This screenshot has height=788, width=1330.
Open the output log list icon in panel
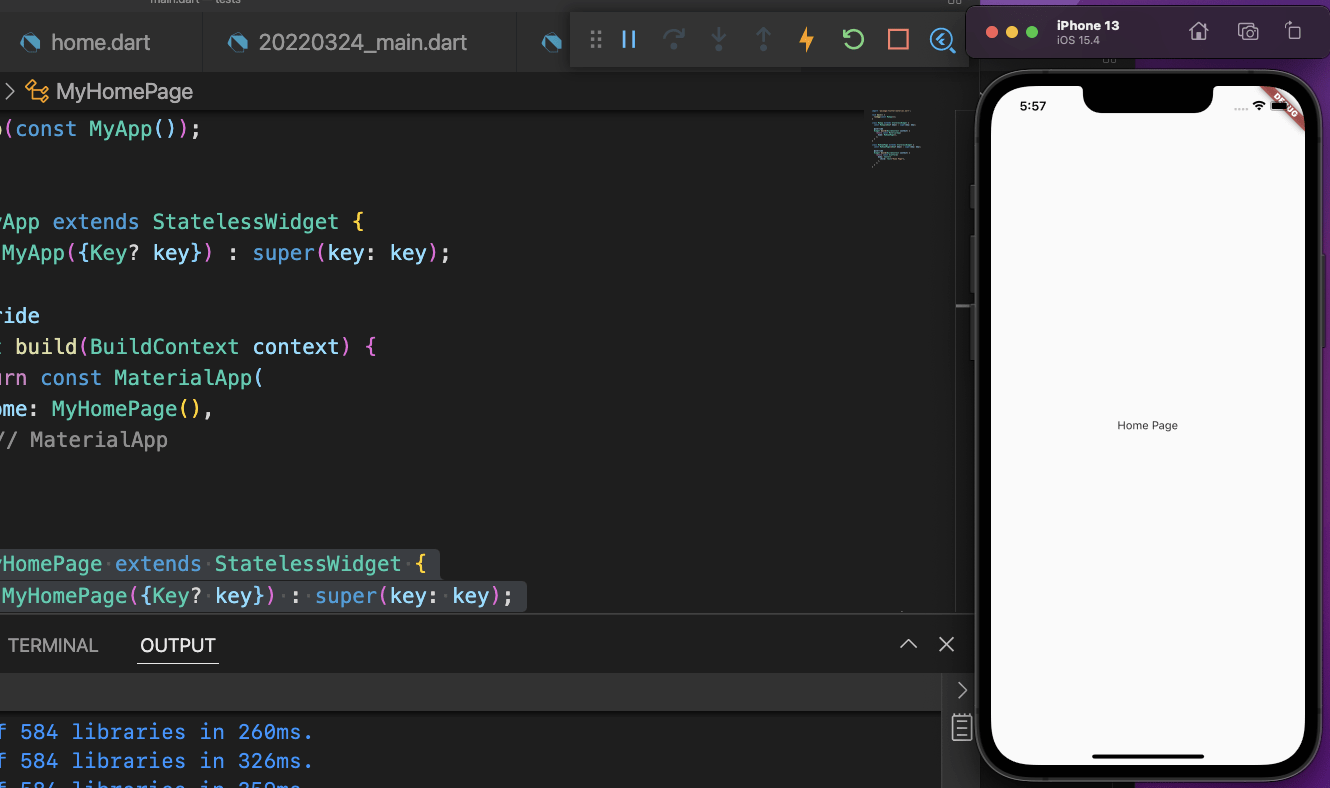click(962, 727)
